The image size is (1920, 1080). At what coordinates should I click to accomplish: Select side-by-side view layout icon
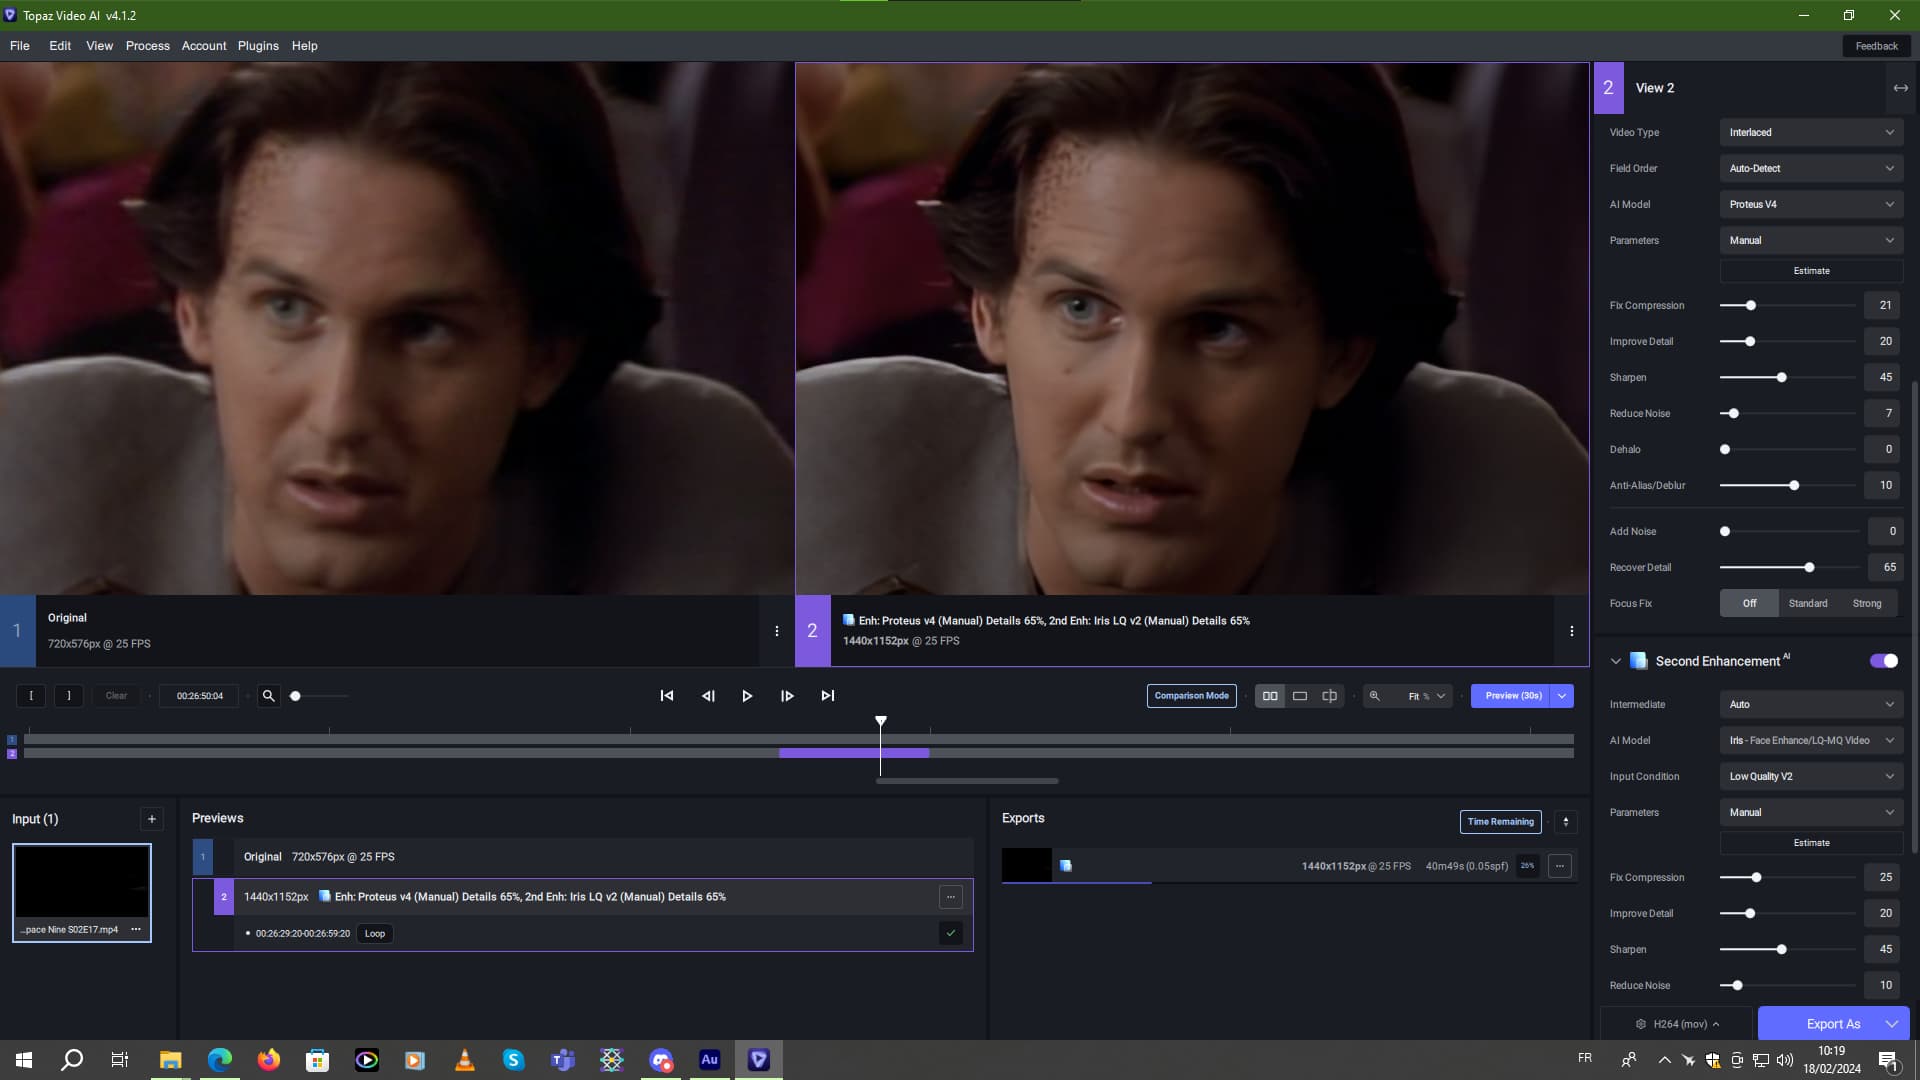coord(1270,696)
